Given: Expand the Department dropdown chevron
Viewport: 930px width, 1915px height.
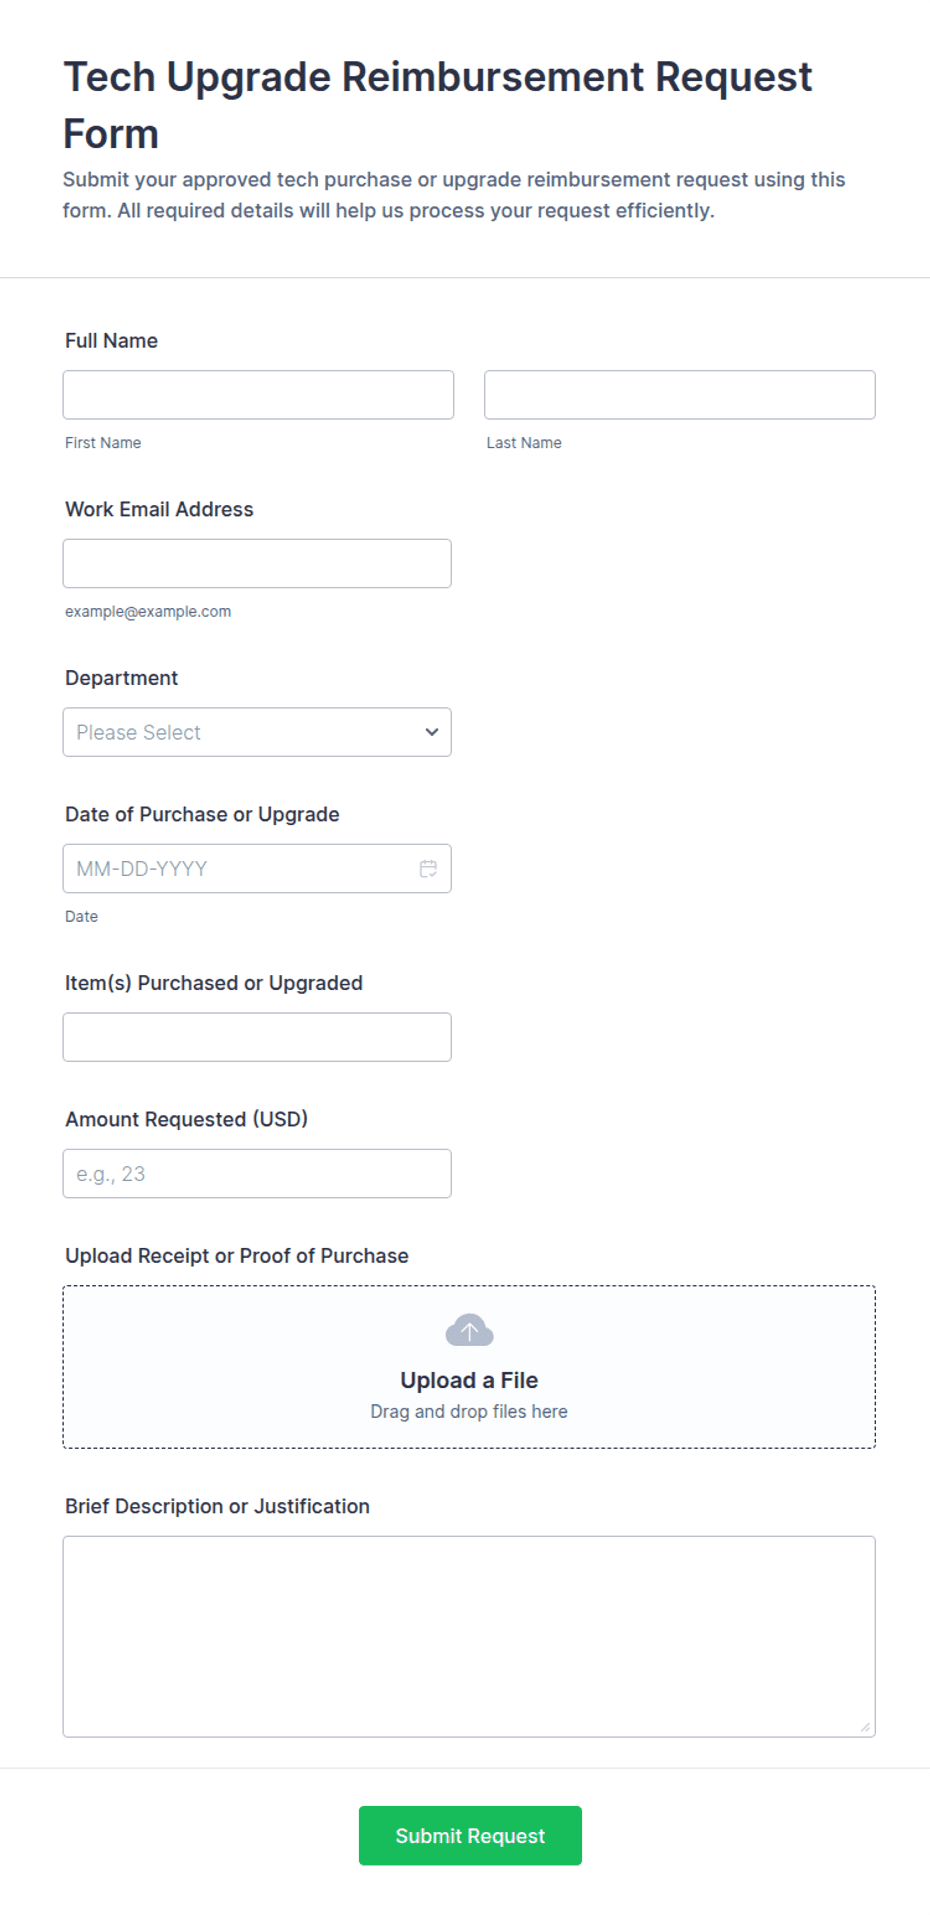Looking at the screenshot, I should 432,732.
